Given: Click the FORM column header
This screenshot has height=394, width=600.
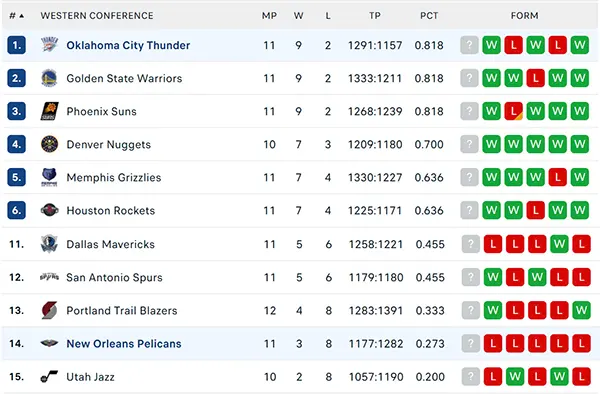Looking at the screenshot, I should point(524,16).
